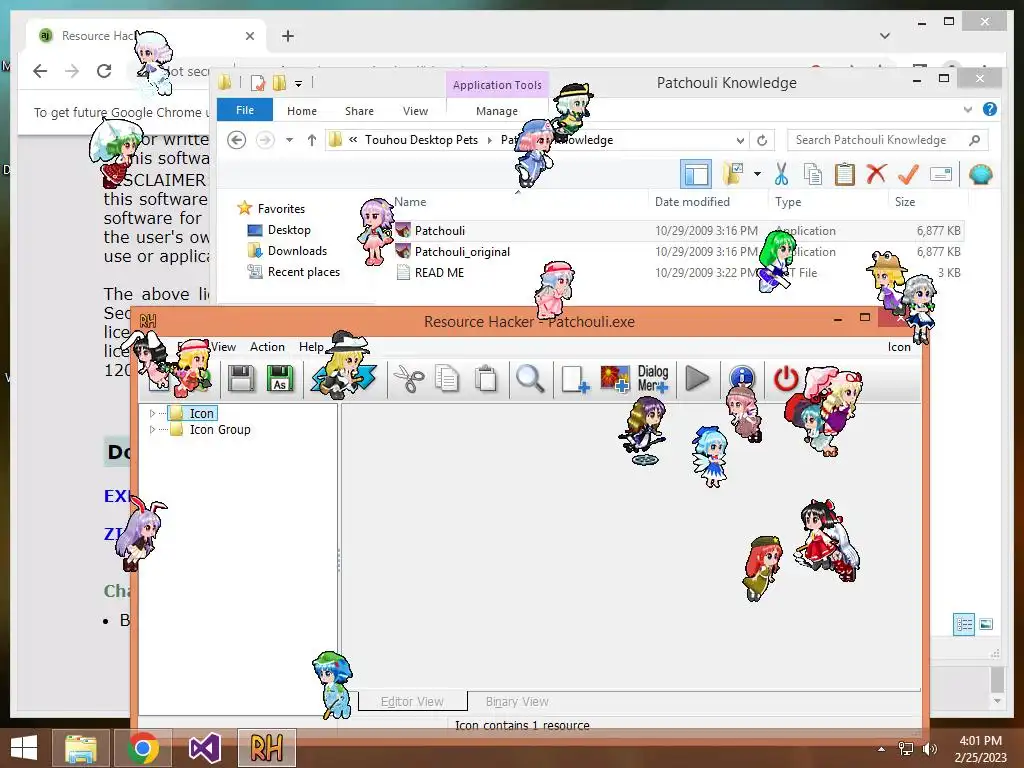Open a new Chrome tab
This screenshot has width=1024, height=768.
pyautogui.click(x=287, y=36)
